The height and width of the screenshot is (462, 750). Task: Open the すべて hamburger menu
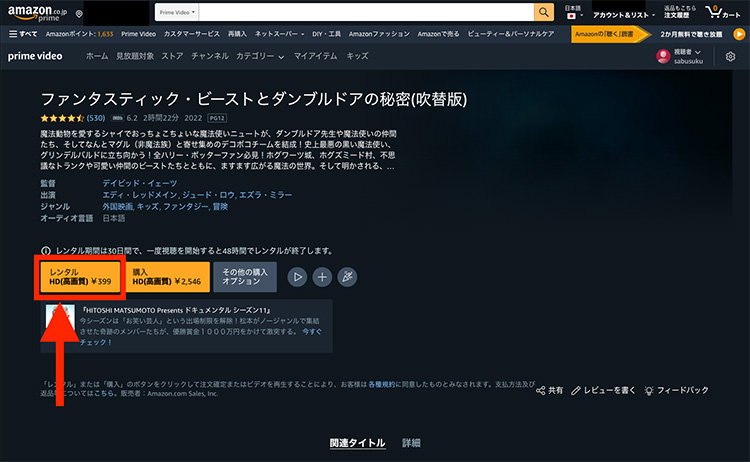click(23, 34)
